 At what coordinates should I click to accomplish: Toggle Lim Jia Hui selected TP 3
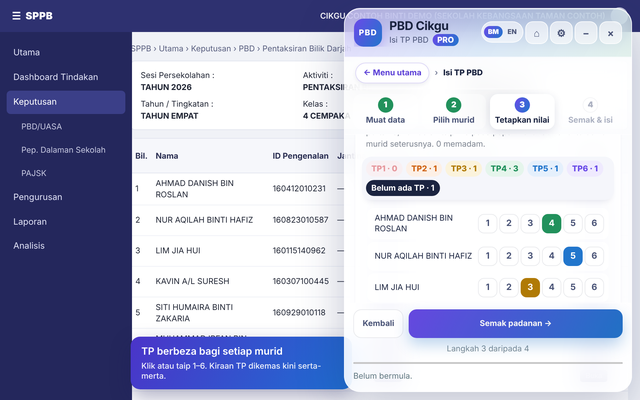click(x=530, y=287)
